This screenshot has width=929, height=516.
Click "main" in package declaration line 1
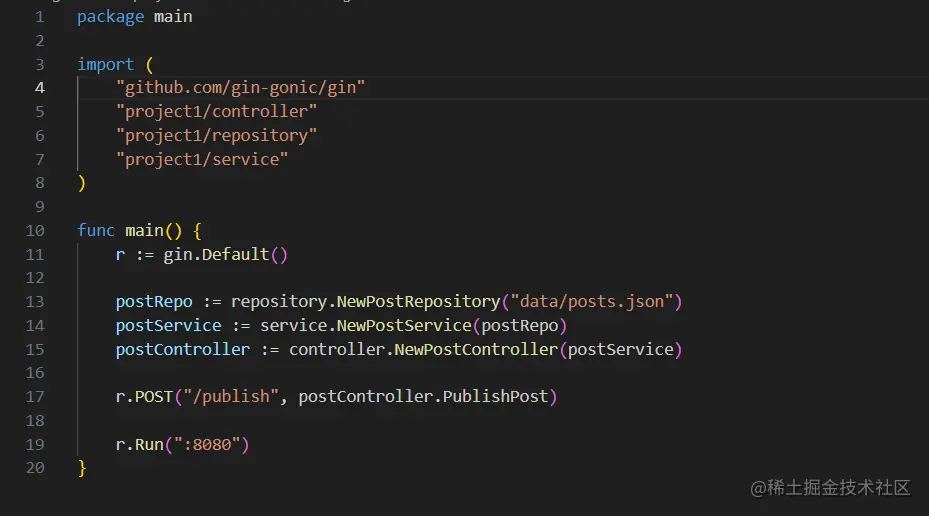(173, 17)
